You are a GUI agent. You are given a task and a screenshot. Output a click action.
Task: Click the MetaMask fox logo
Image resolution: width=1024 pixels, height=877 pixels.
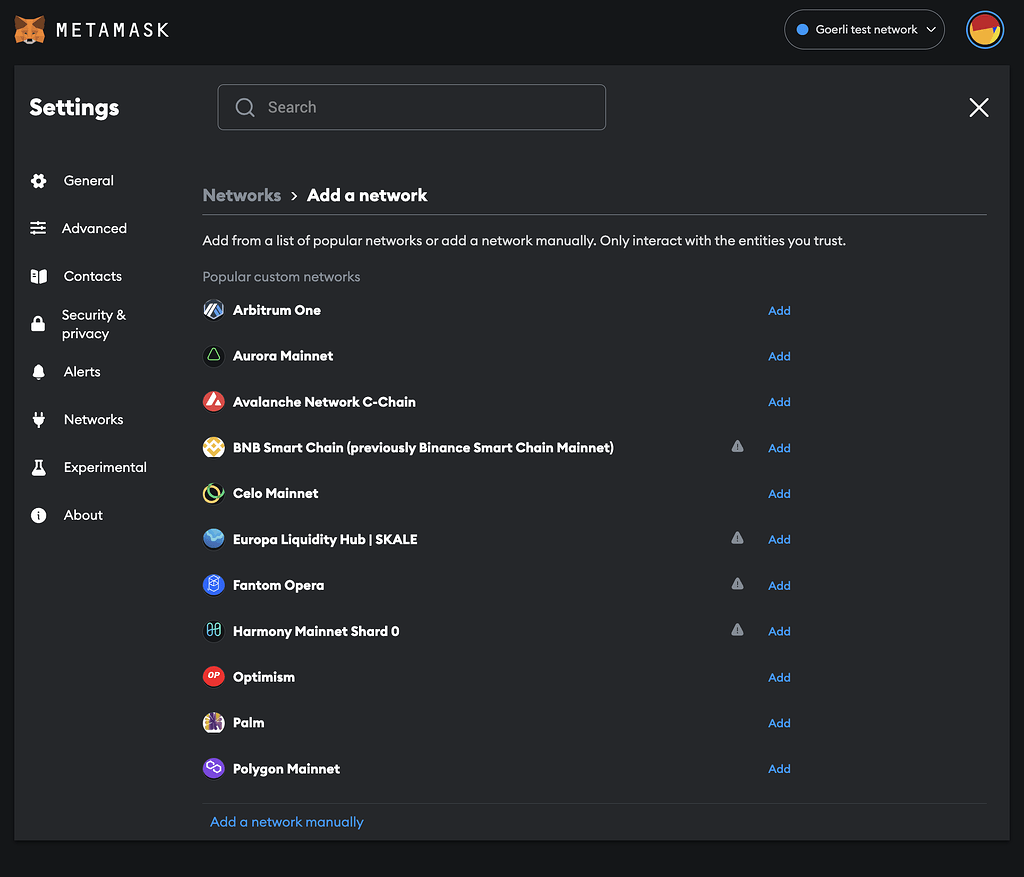coord(29,29)
